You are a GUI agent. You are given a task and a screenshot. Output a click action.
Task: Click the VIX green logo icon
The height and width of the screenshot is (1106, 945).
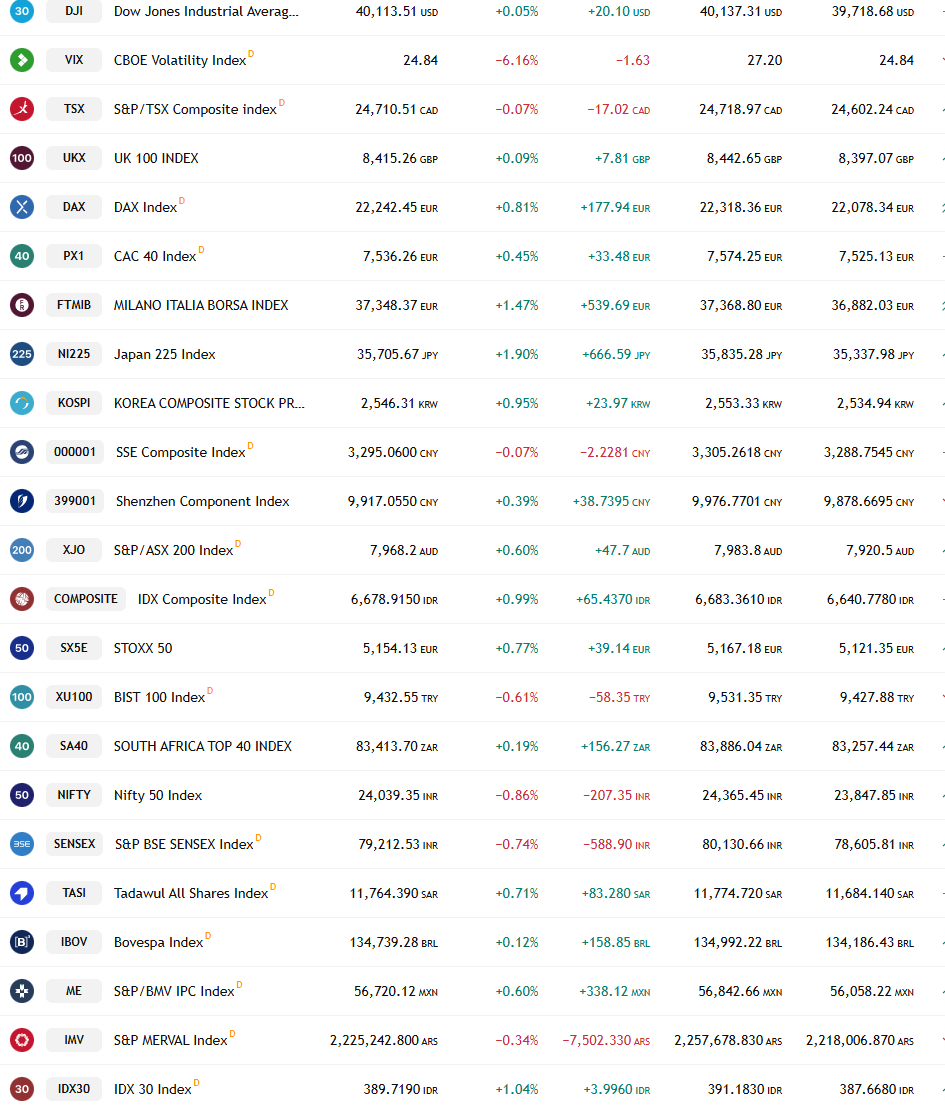pyautogui.click(x=22, y=60)
